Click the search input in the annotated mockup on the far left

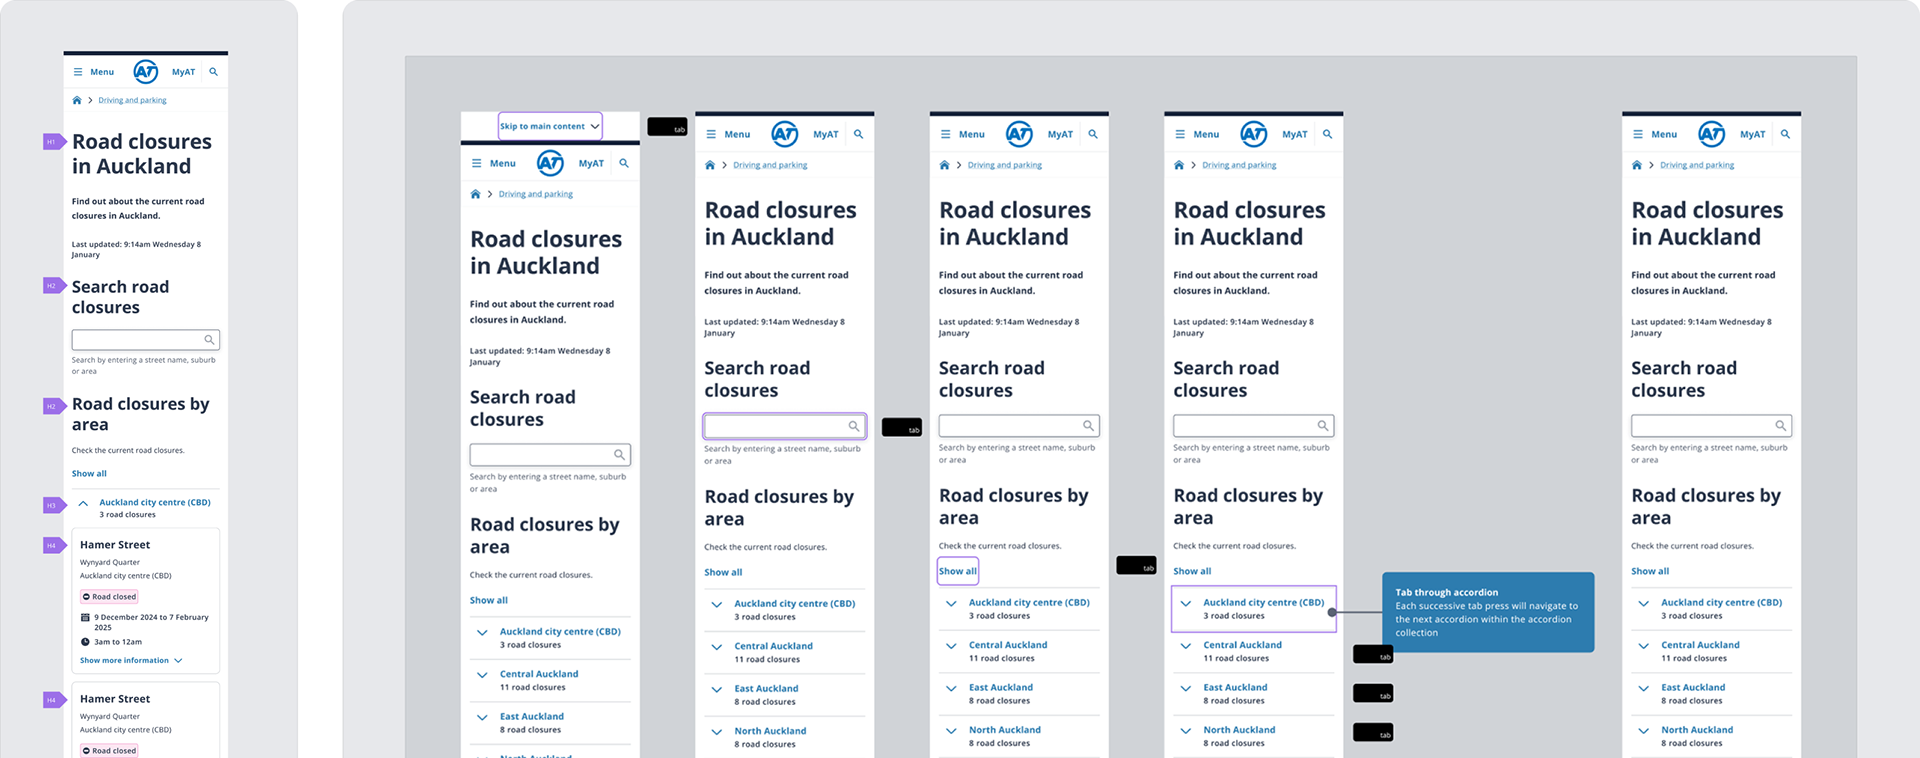click(x=146, y=340)
